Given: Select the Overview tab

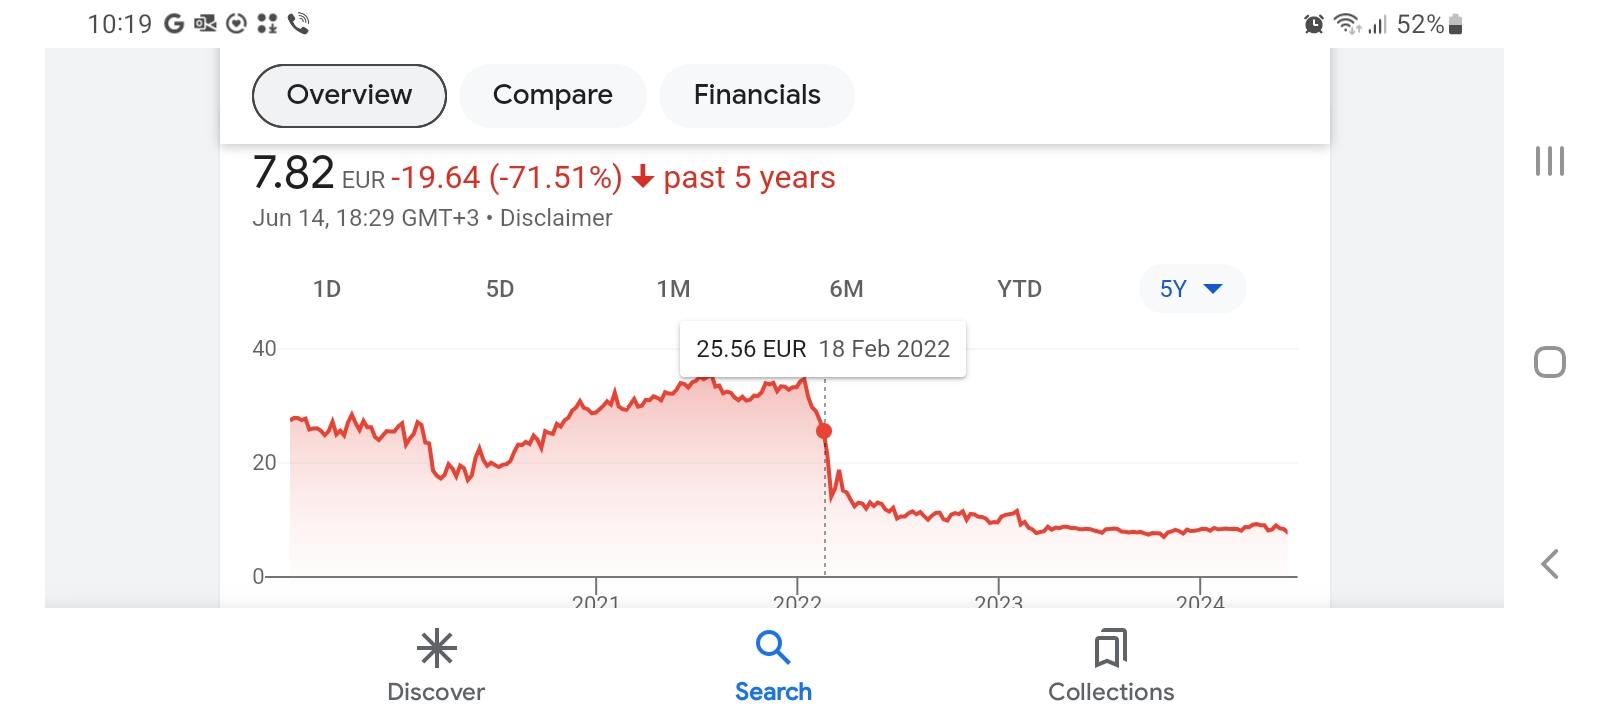Looking at the screenshot, I should [x=349, y=95].
